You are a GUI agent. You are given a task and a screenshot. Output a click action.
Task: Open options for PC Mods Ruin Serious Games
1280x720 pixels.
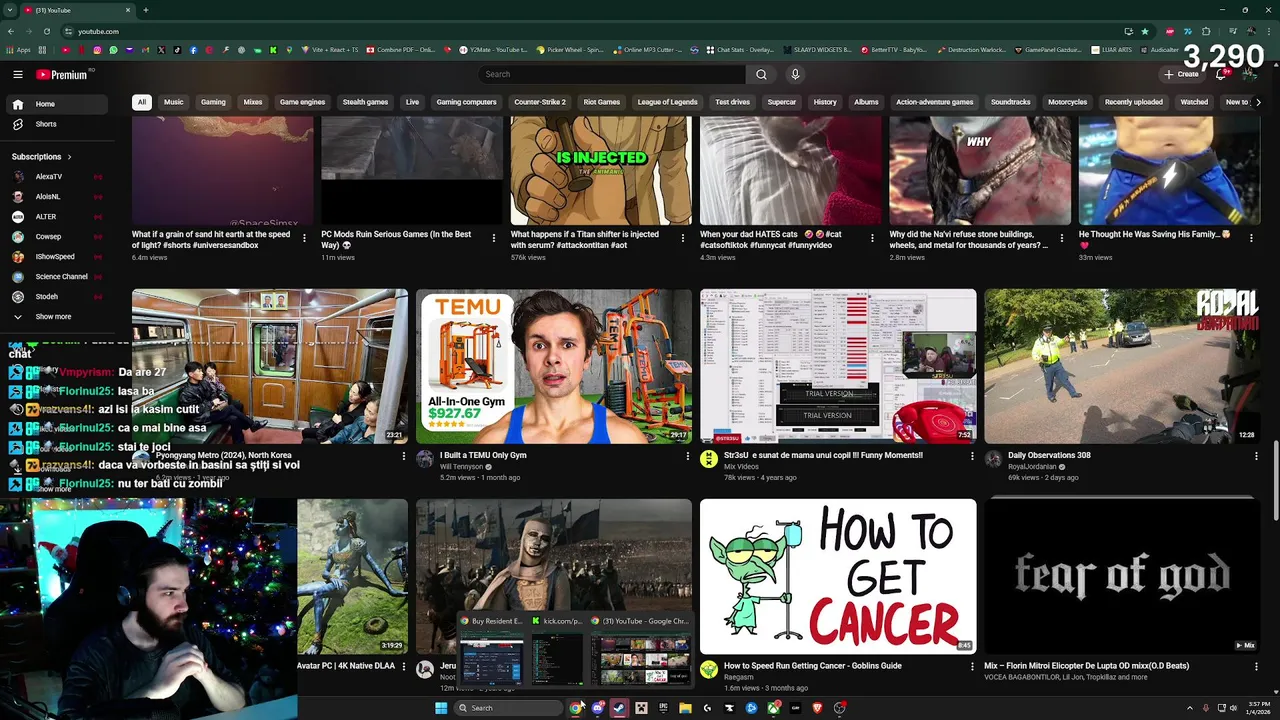[493, 238]
